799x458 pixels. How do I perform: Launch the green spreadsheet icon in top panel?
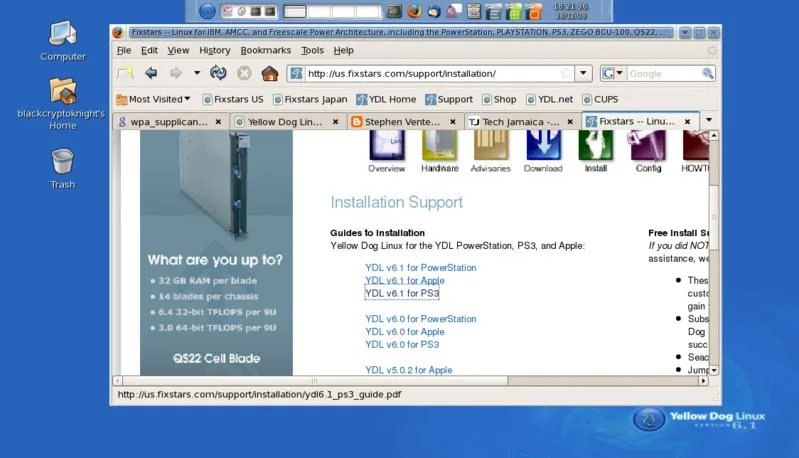click(x=514, y=11)
